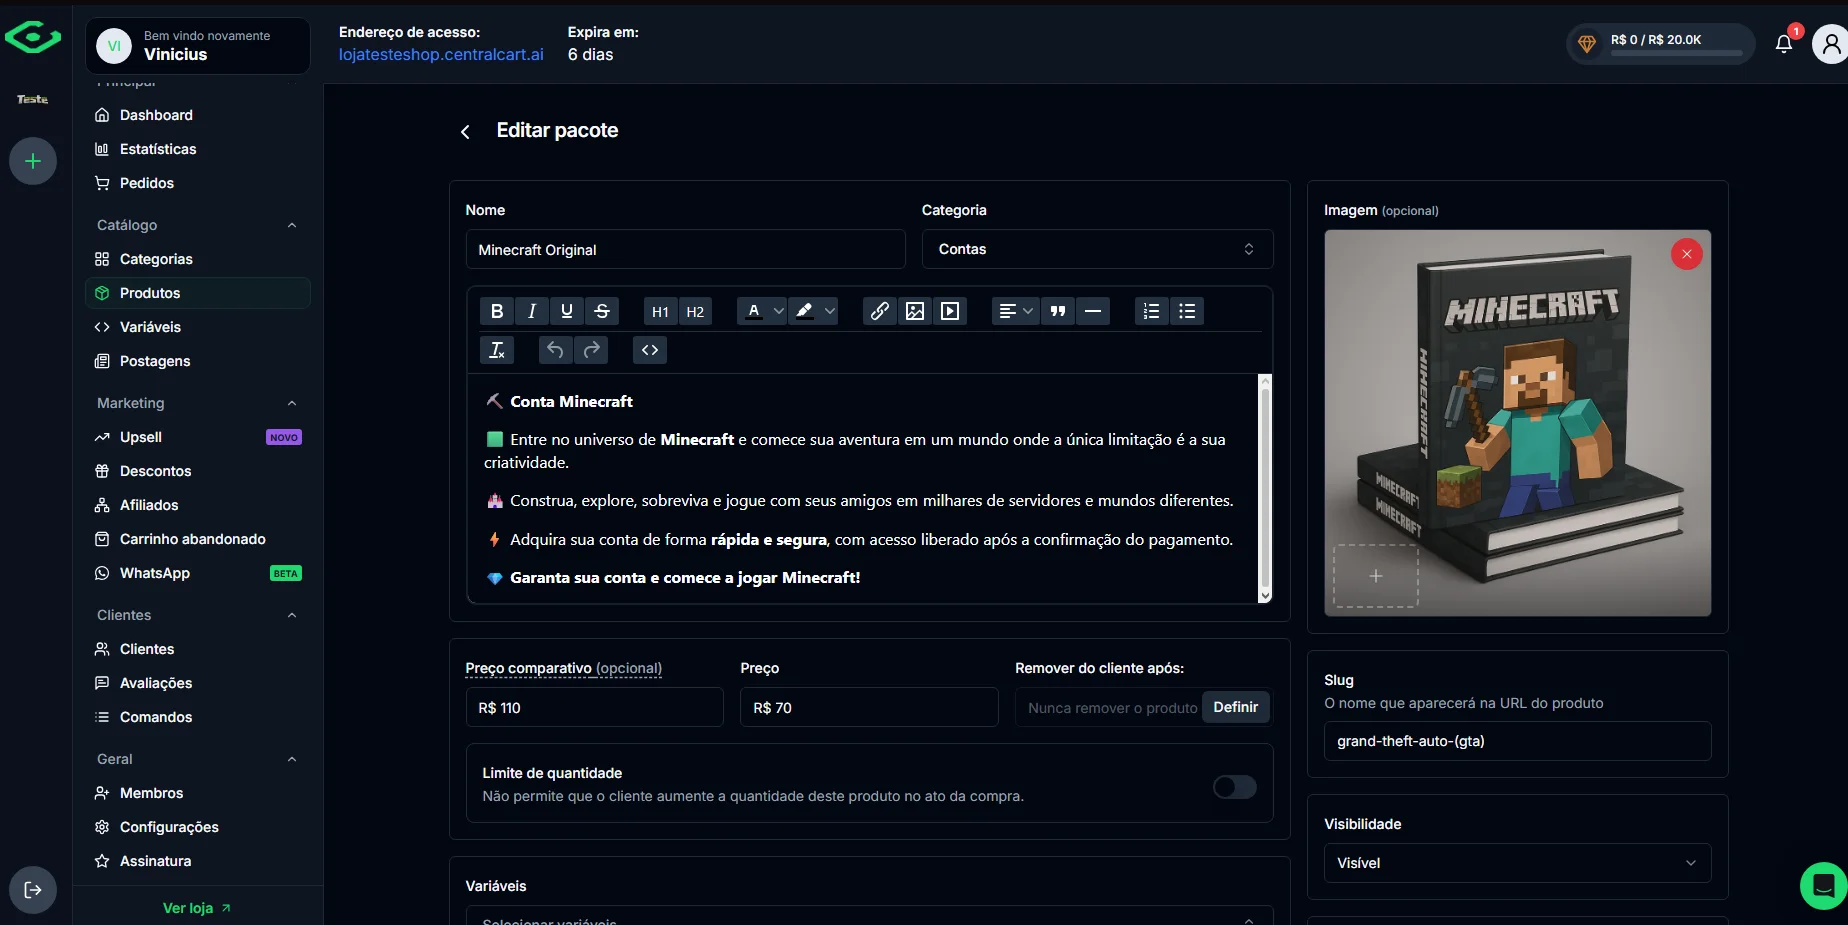
Task: Go to Pedidos page
Action: [x=198, y=183]
